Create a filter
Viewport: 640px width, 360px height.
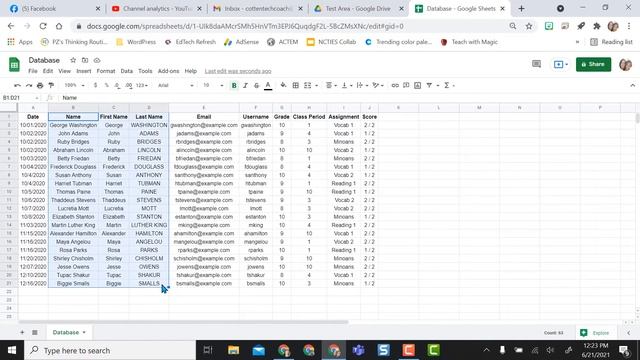click(429, 85)
